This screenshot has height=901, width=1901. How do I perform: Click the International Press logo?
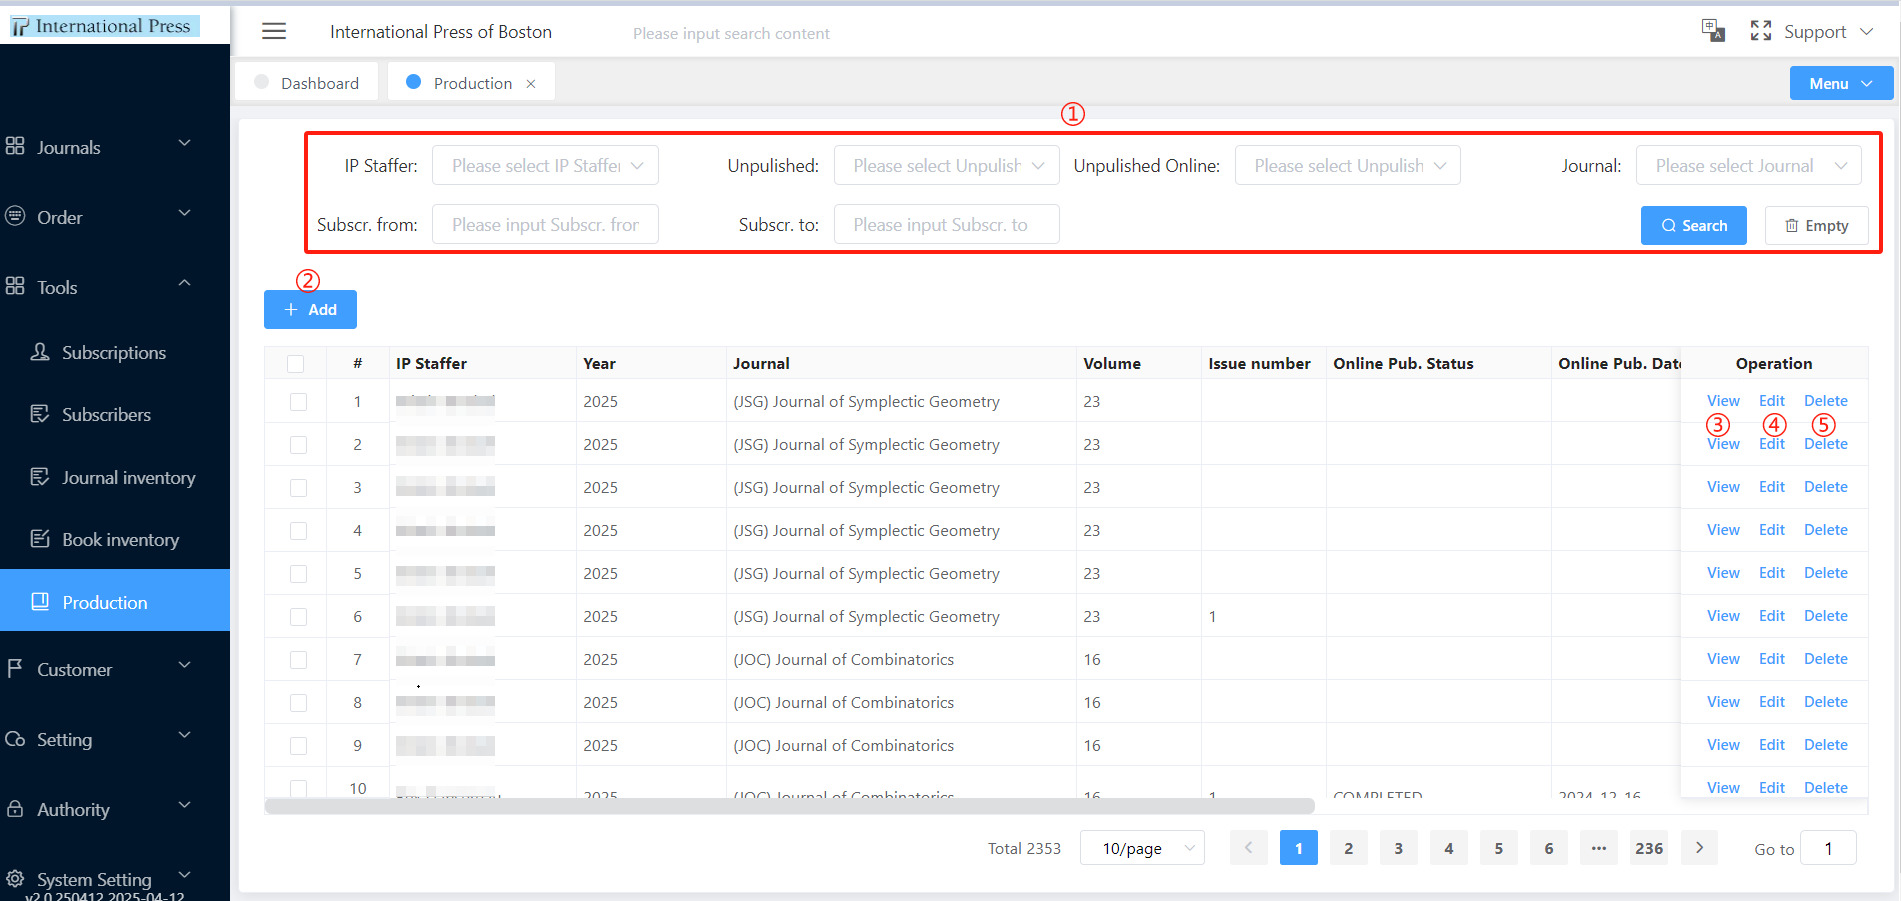(104, 26)
